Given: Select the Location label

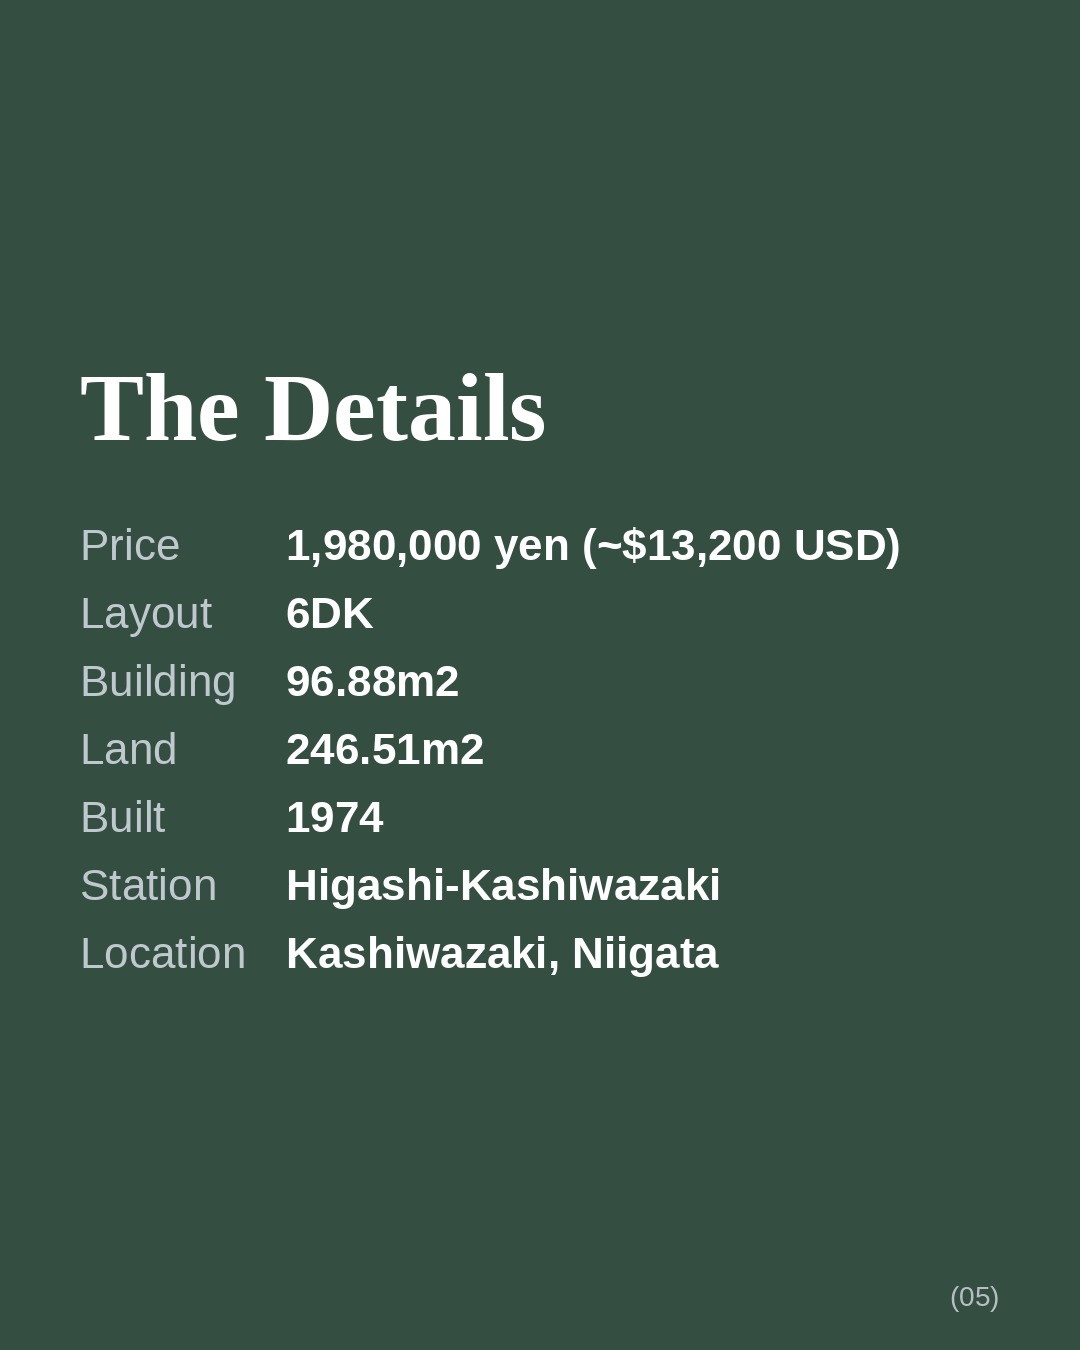Looking at the screenshot, I should pos(163,954).
